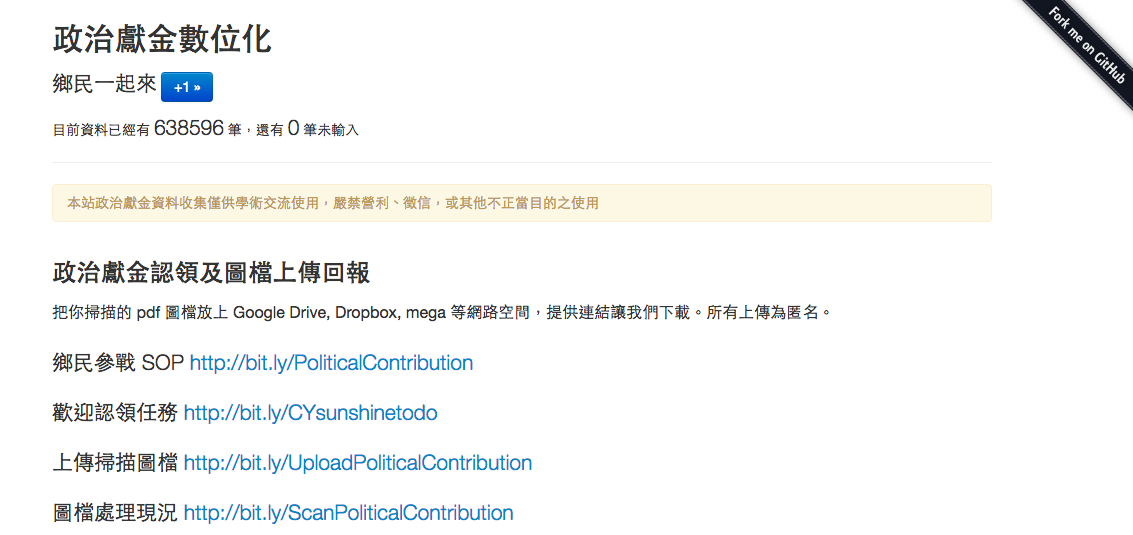Click the 筆未輸入 text
Viewport: 1133px width, 535px height.
(330, 130)
